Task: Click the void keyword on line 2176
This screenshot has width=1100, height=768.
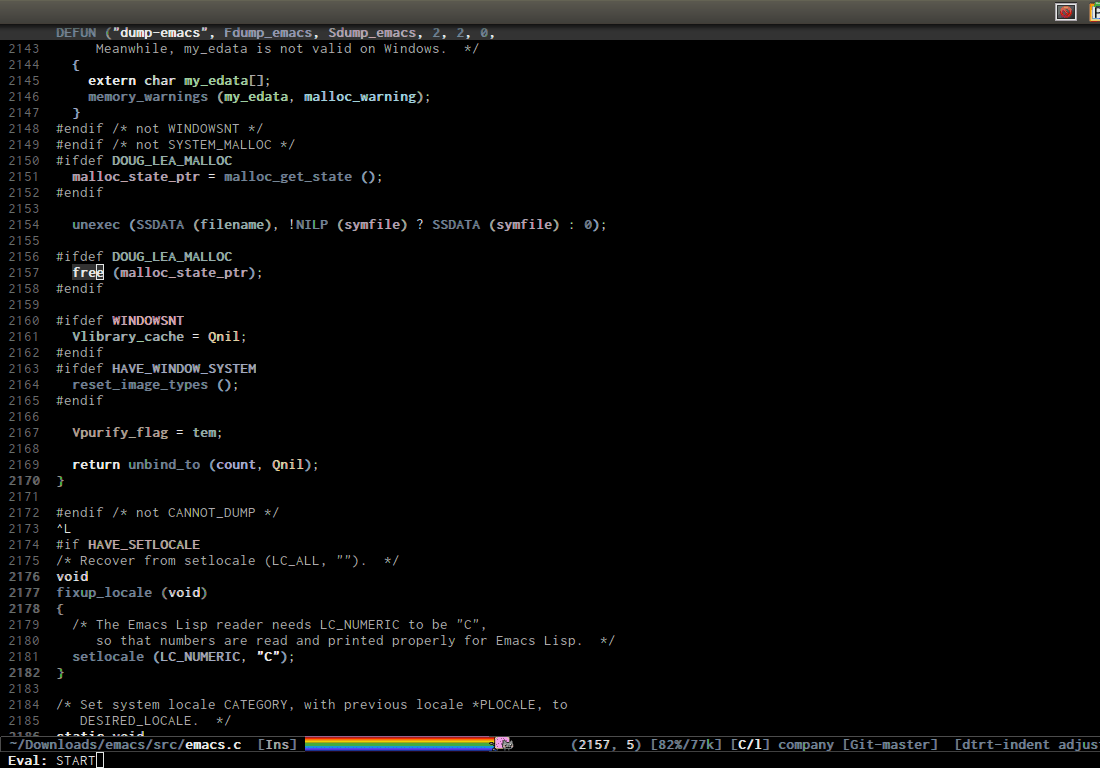Action: [72, 577]
